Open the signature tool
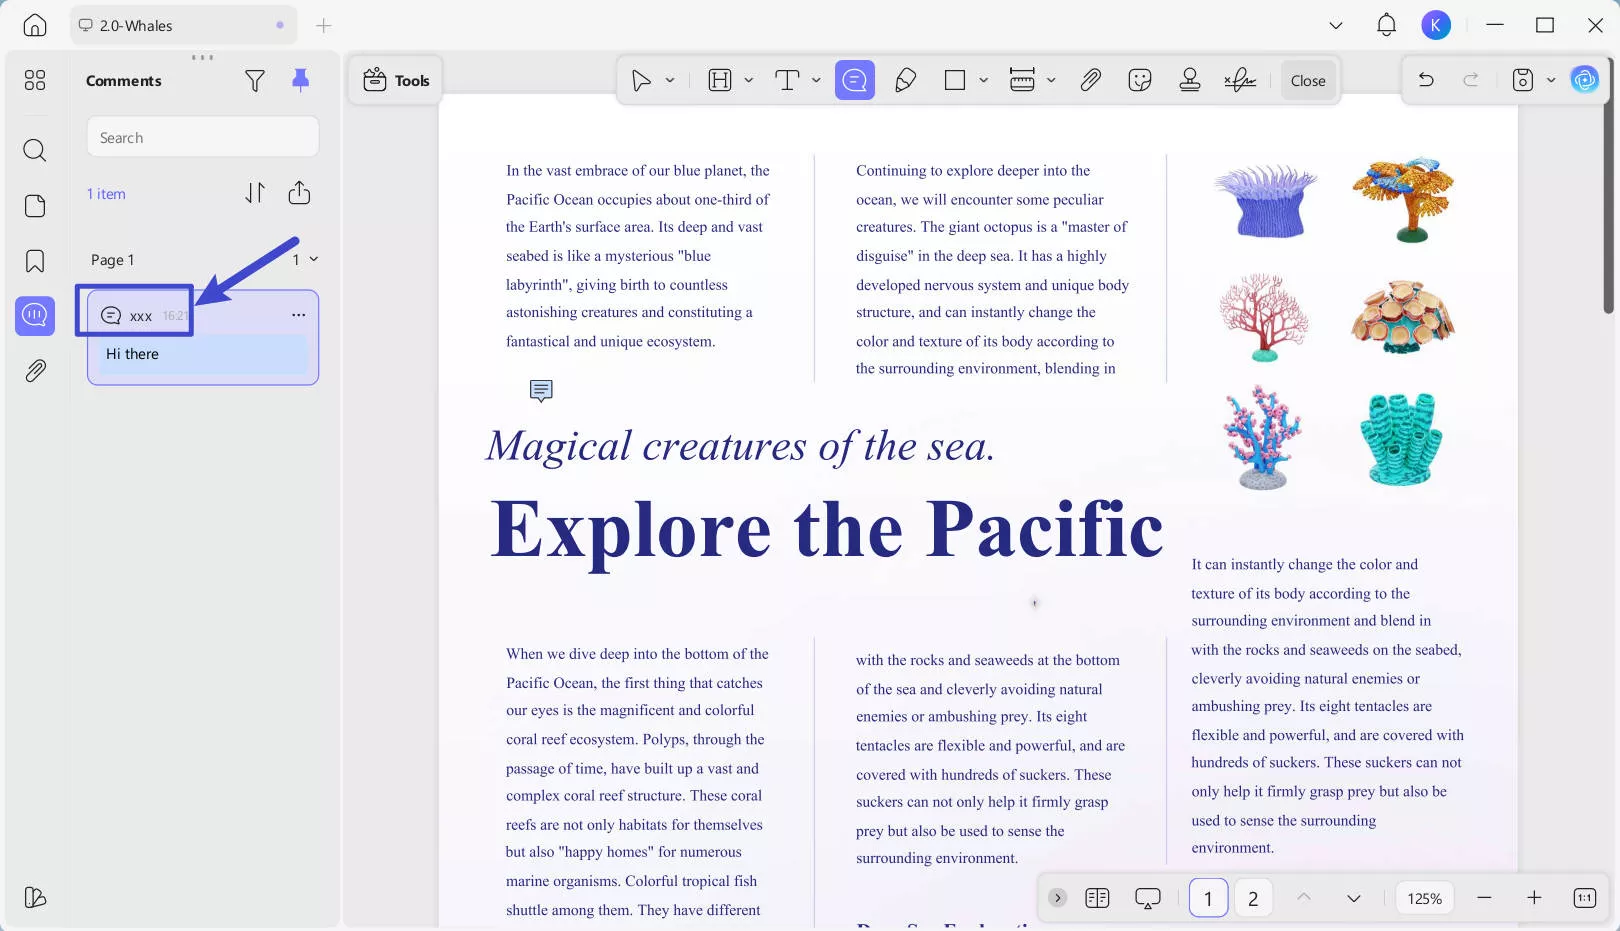This screenshot has width=1620, height=931. [x=1240, y=80]
